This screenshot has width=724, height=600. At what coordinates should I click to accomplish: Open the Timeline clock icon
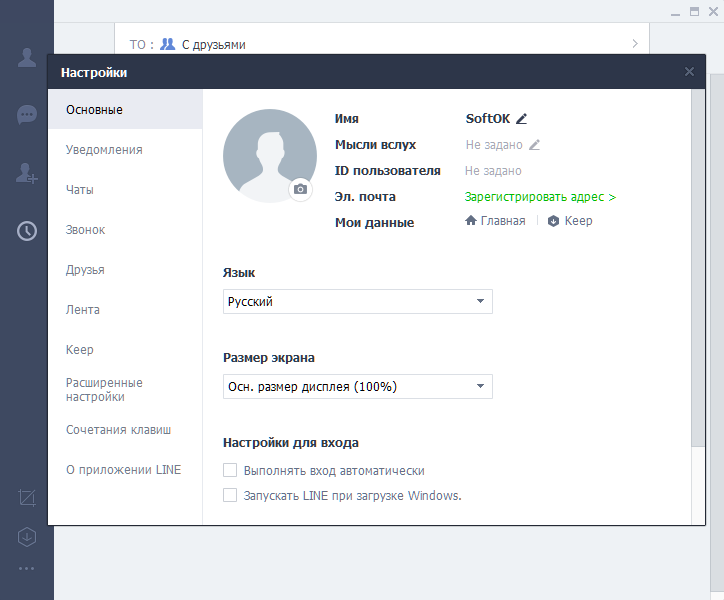click(x=27, y=231)
